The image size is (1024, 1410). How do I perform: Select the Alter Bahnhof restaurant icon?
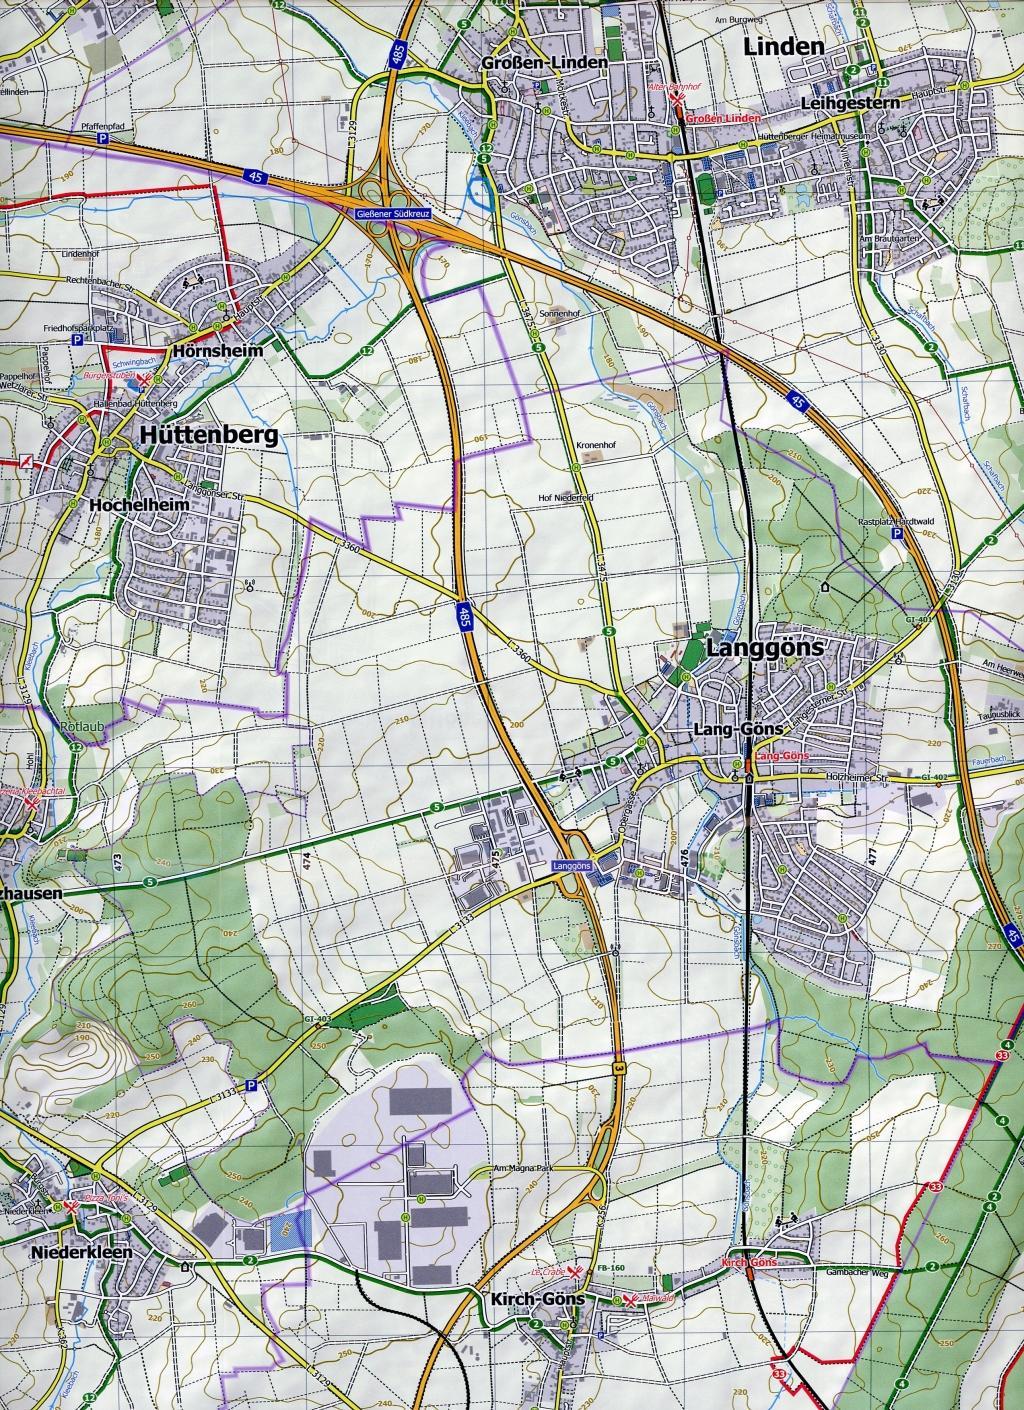[x=677, y=99]
